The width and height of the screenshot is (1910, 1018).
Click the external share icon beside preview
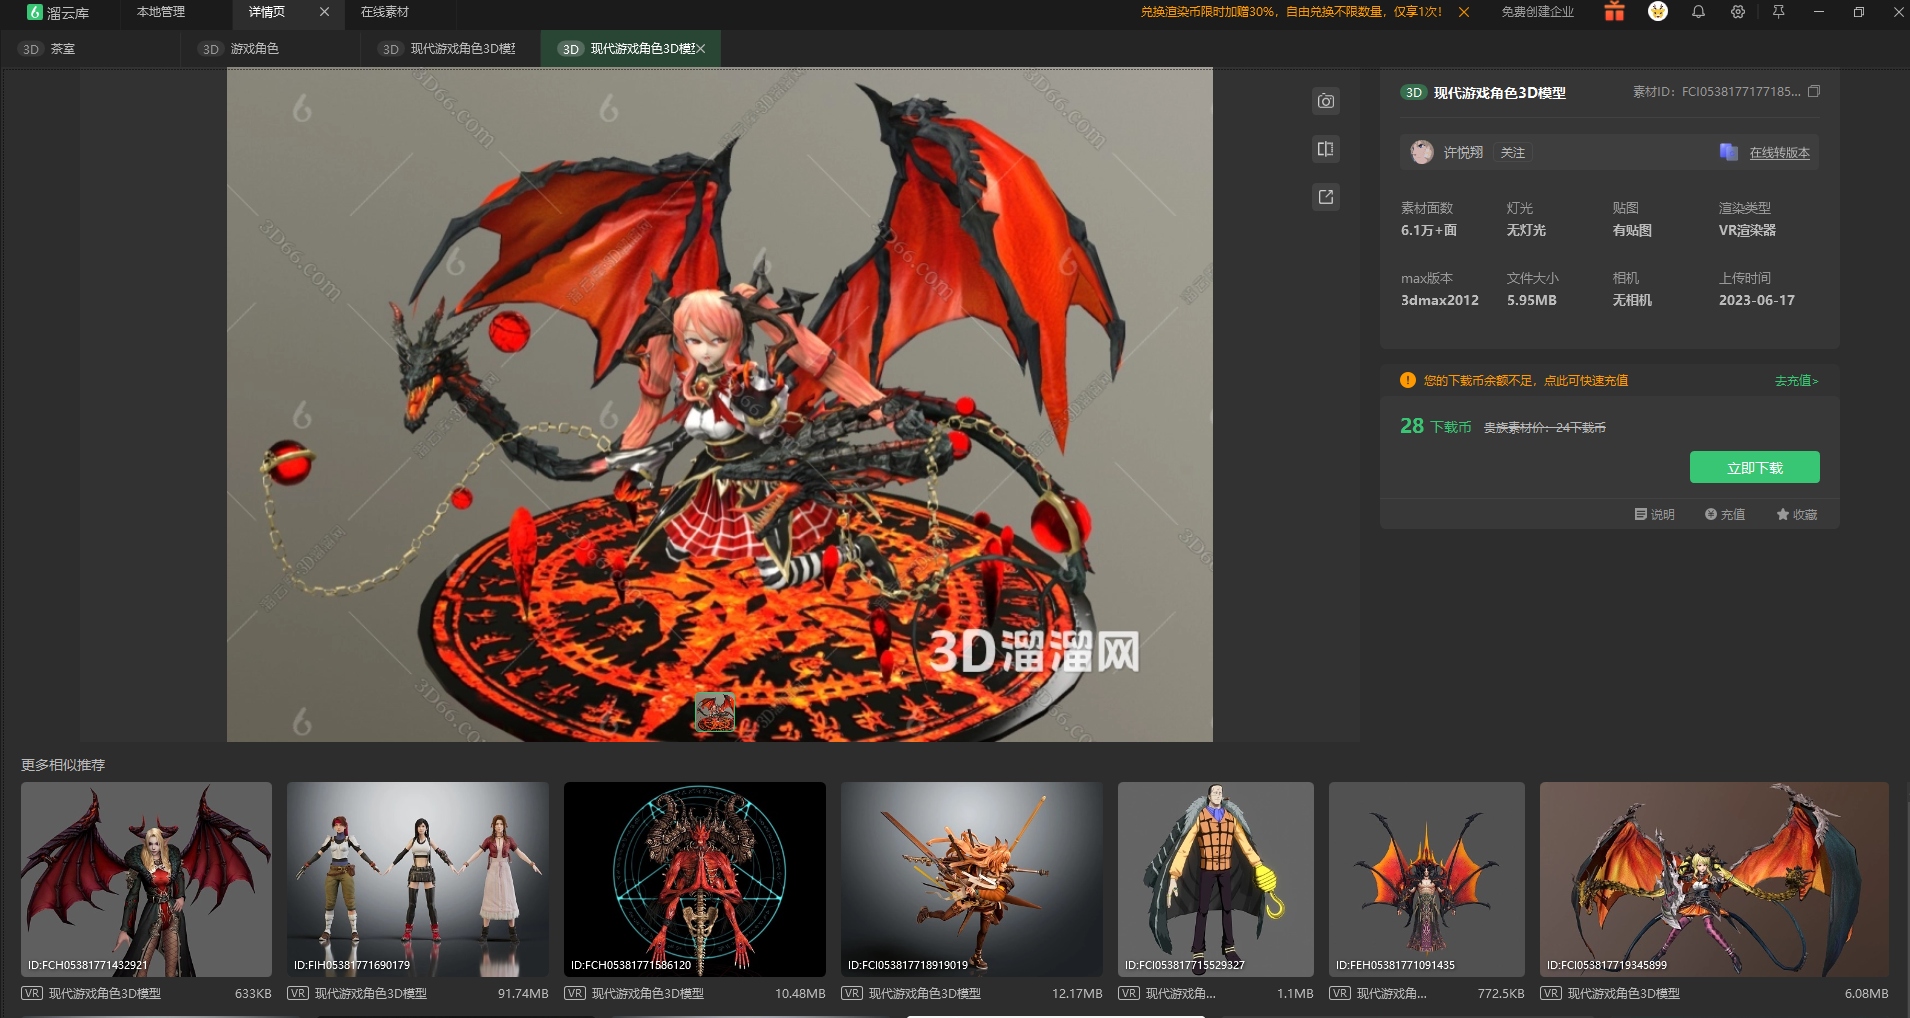1325,197
